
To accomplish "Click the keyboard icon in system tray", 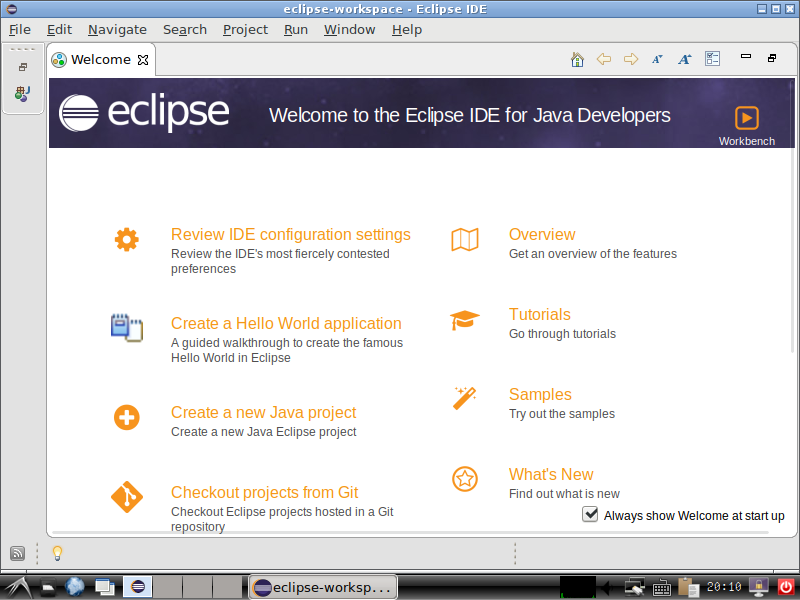I will pos(662,588).
